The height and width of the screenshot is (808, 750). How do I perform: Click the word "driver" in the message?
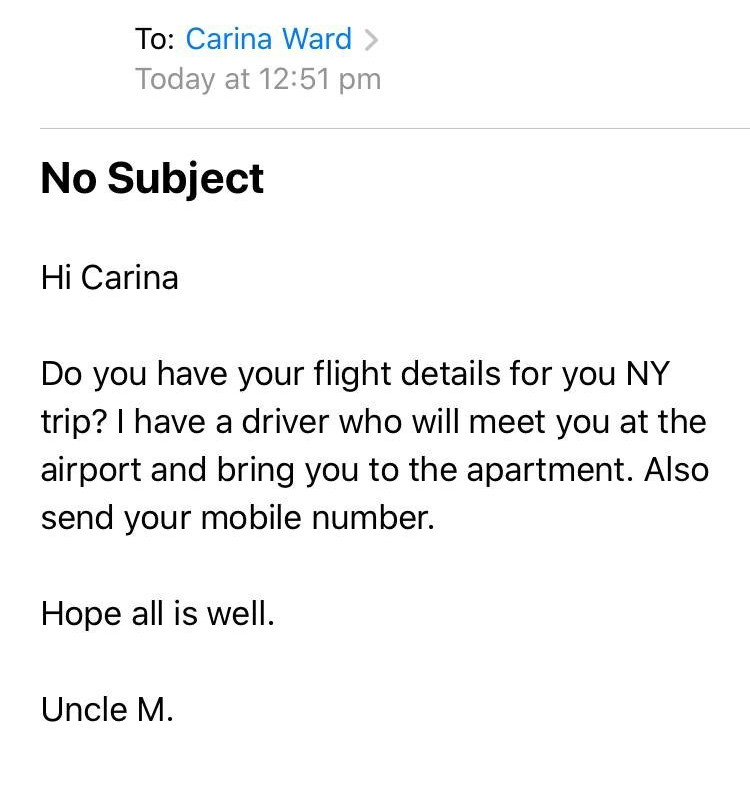click(x=286, y=422)
